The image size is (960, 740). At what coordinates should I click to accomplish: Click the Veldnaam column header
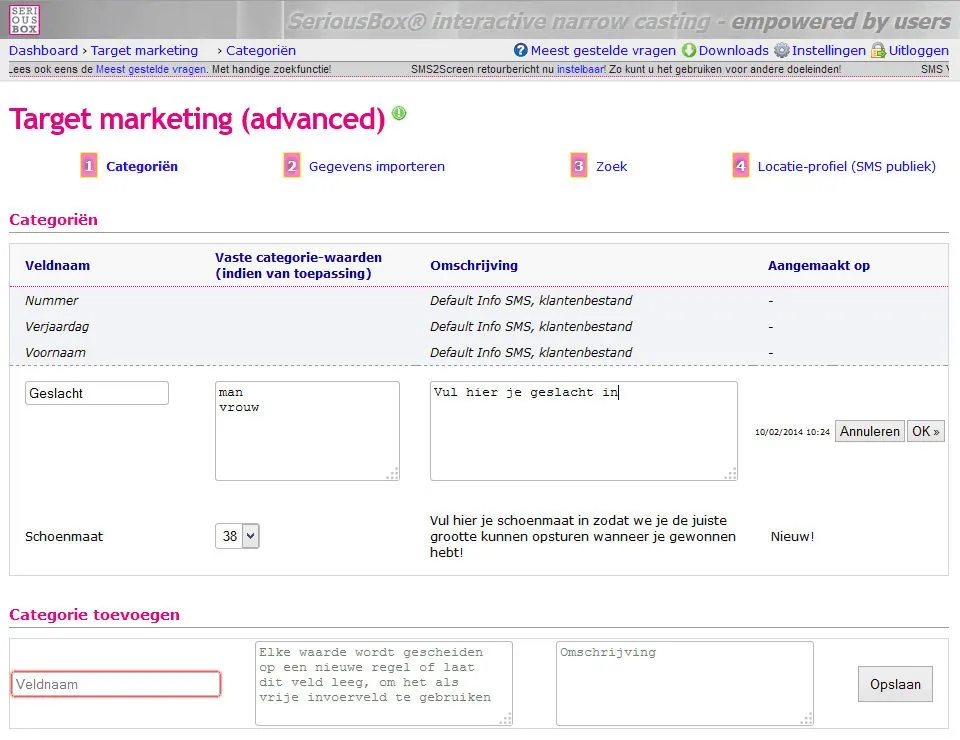point(58,266)
